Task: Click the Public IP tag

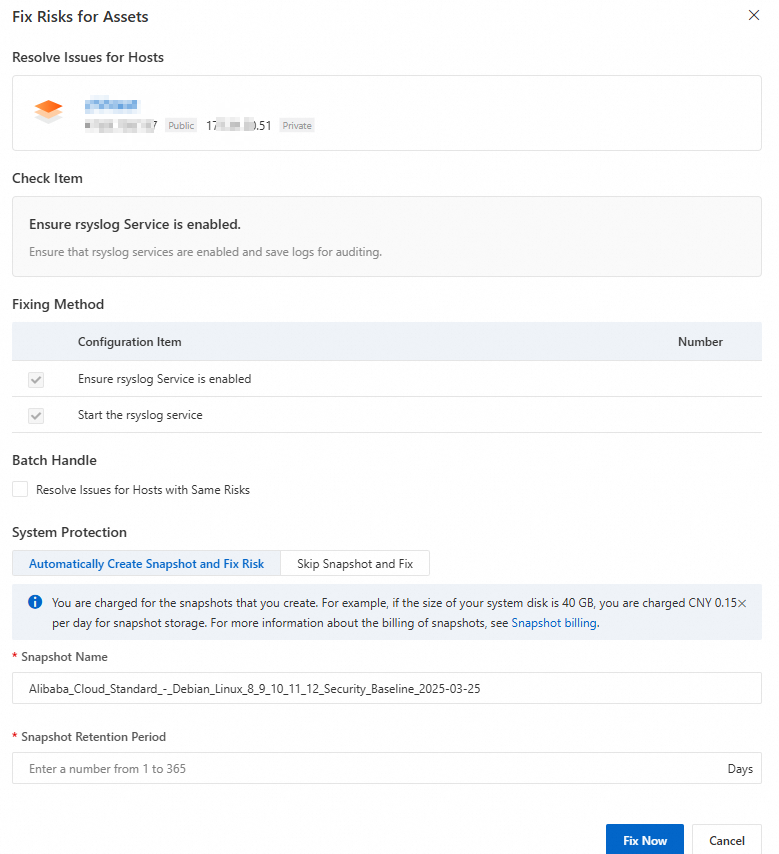Action: pos(181,126)
